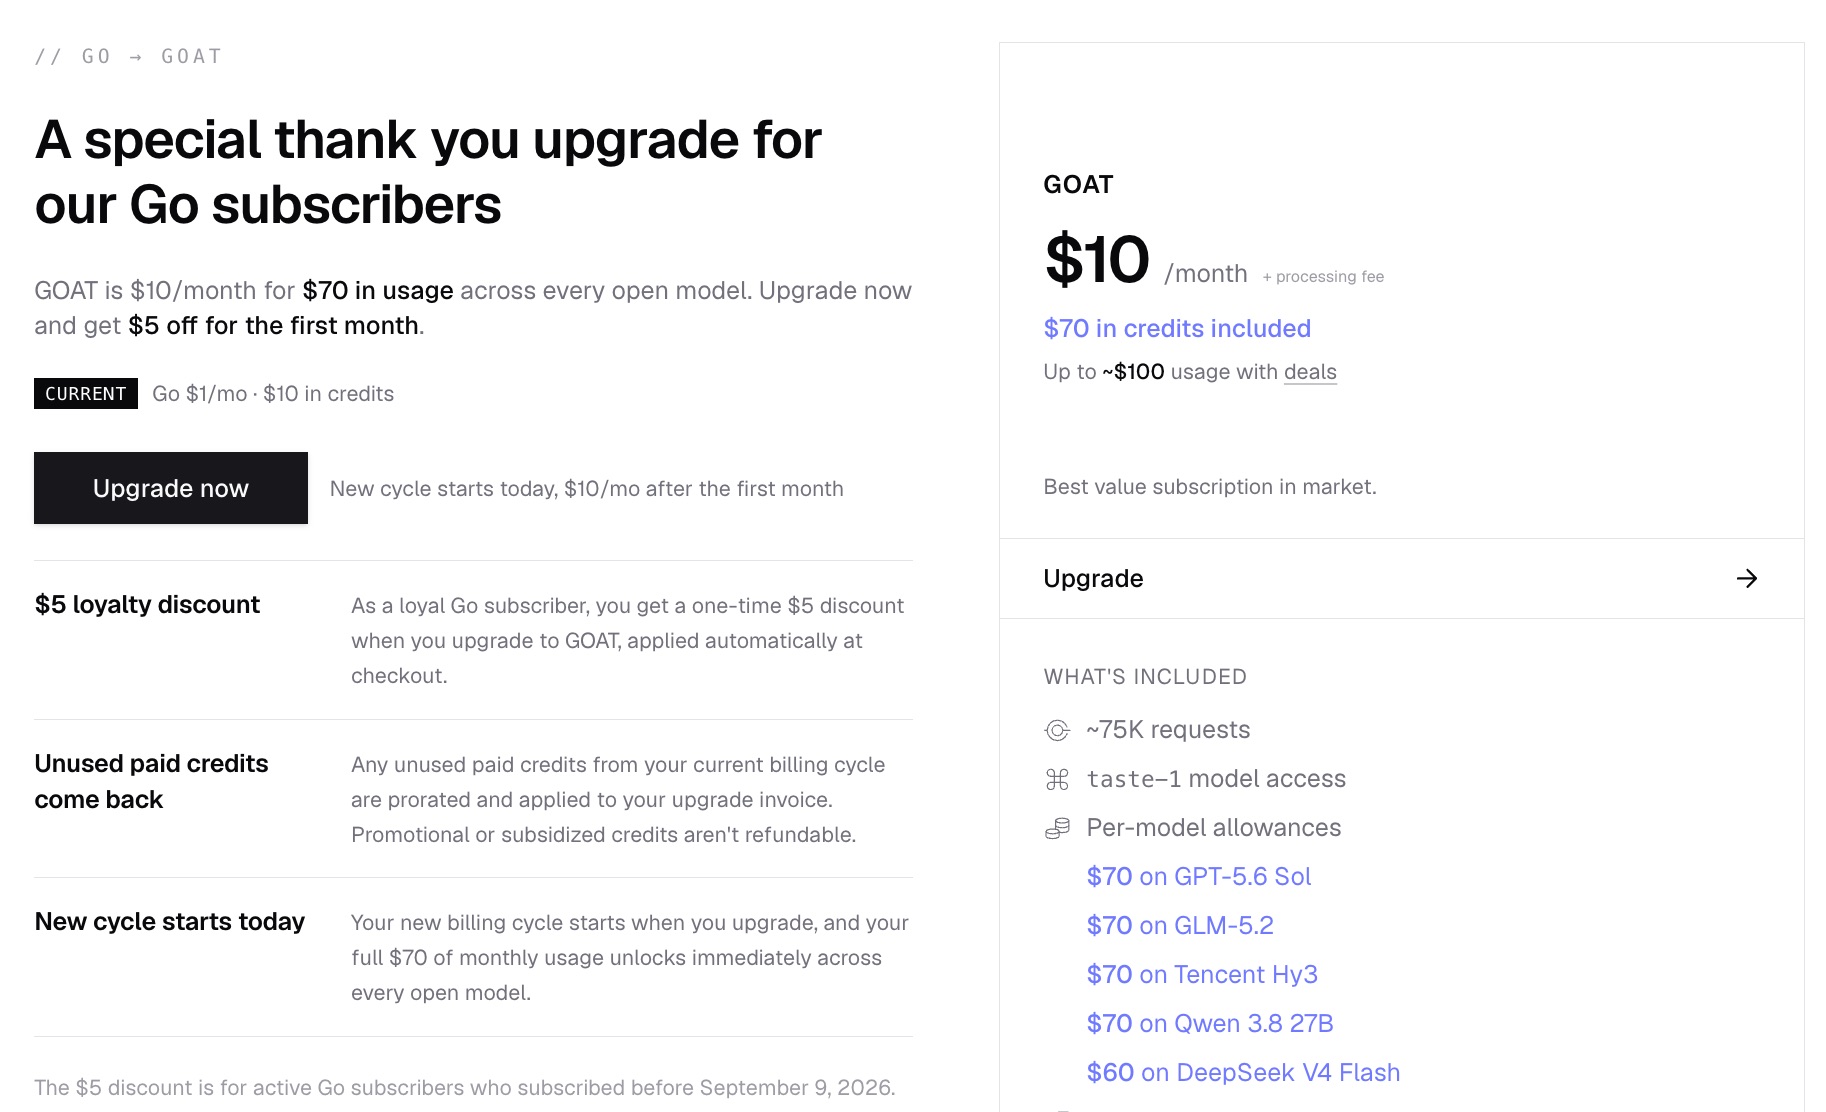Open the $70 on Qwen 3.8 27B link

coord(1210,1024)
